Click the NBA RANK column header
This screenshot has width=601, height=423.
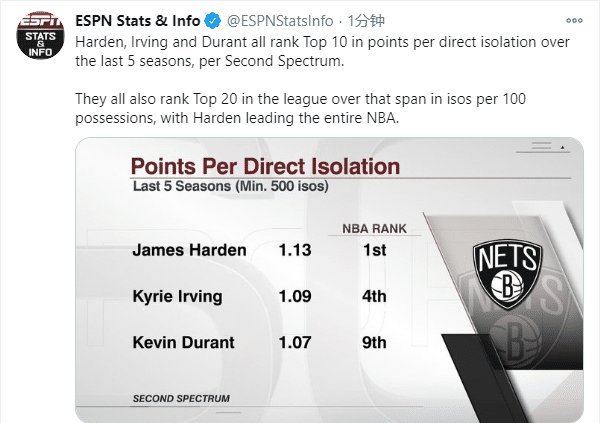tap(375, 228)
